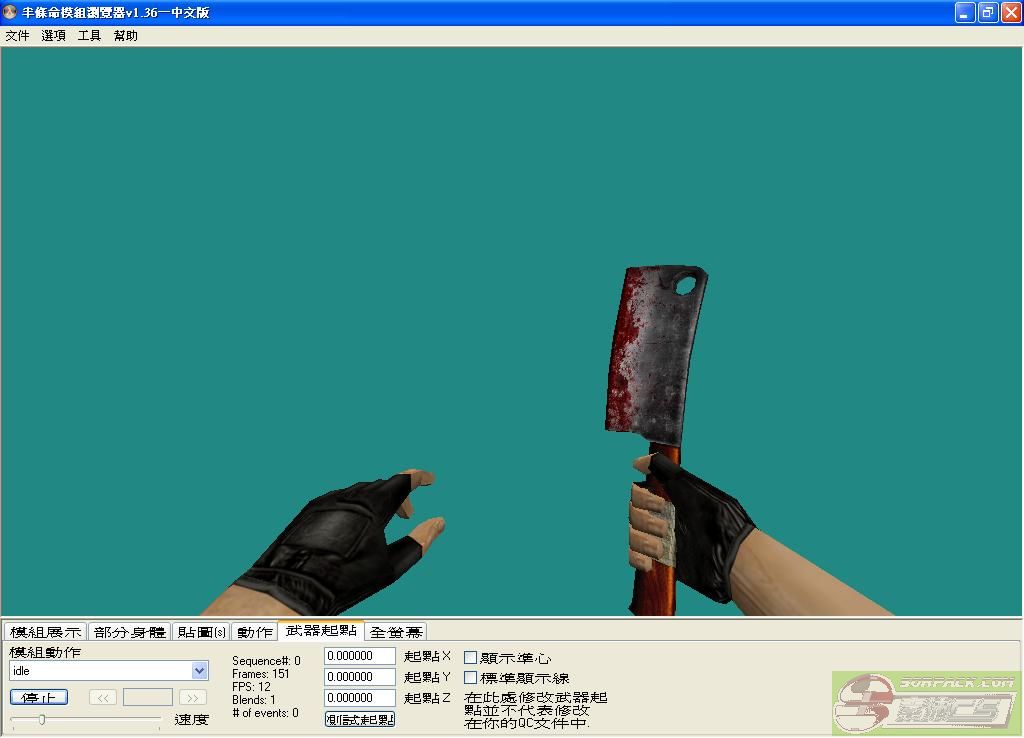Switch to the 部分身體 tab

pyautogui.click(x=129, y=632)
